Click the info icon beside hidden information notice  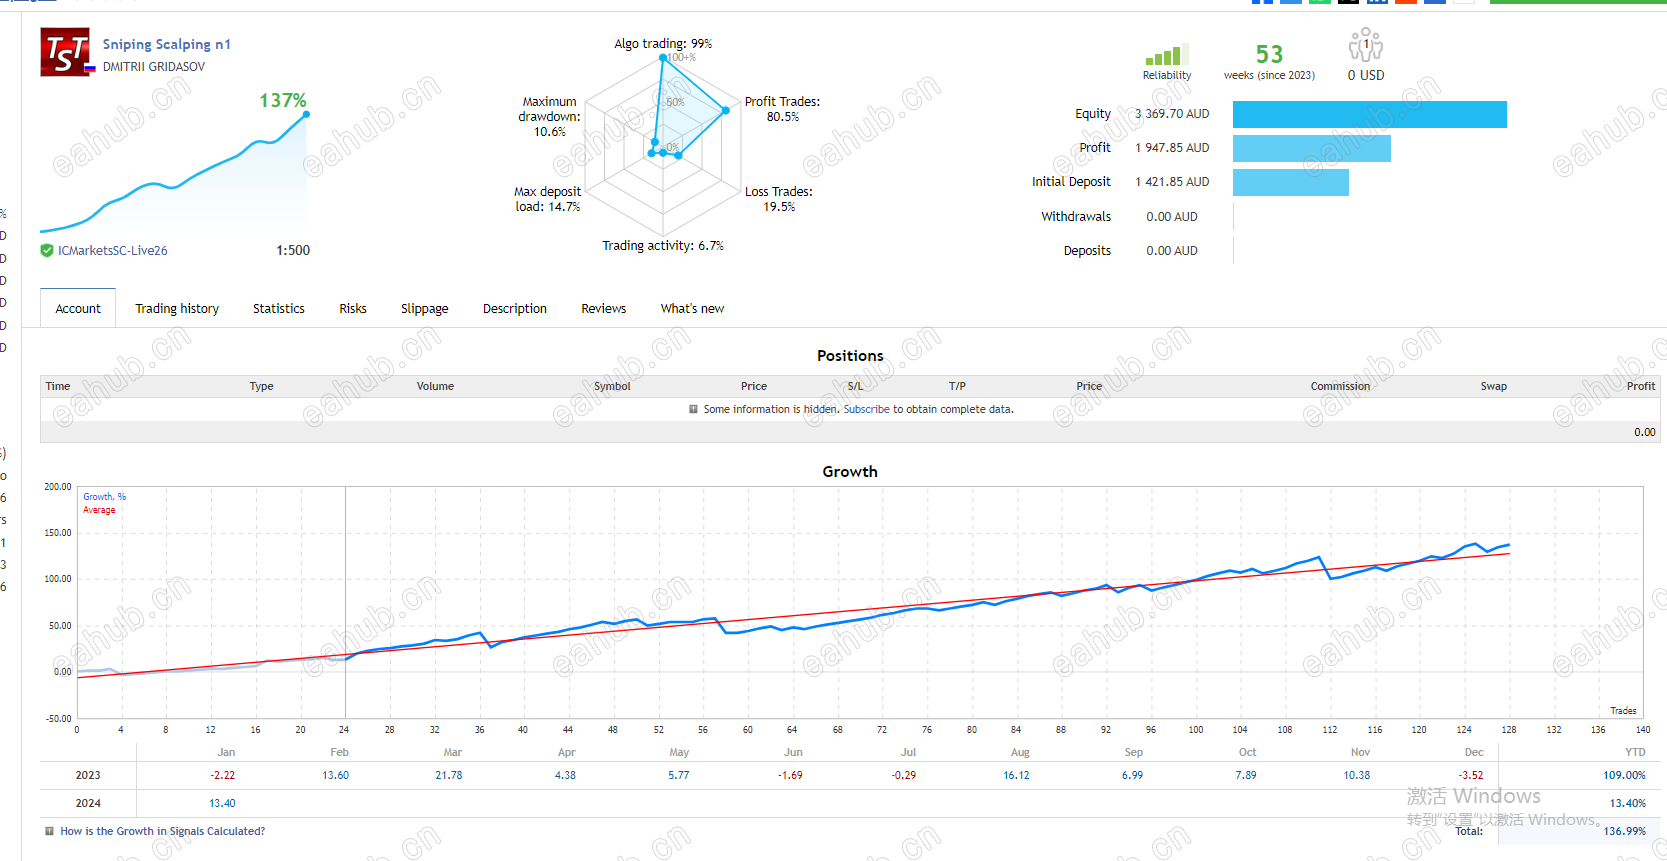(x=693, y=409)
